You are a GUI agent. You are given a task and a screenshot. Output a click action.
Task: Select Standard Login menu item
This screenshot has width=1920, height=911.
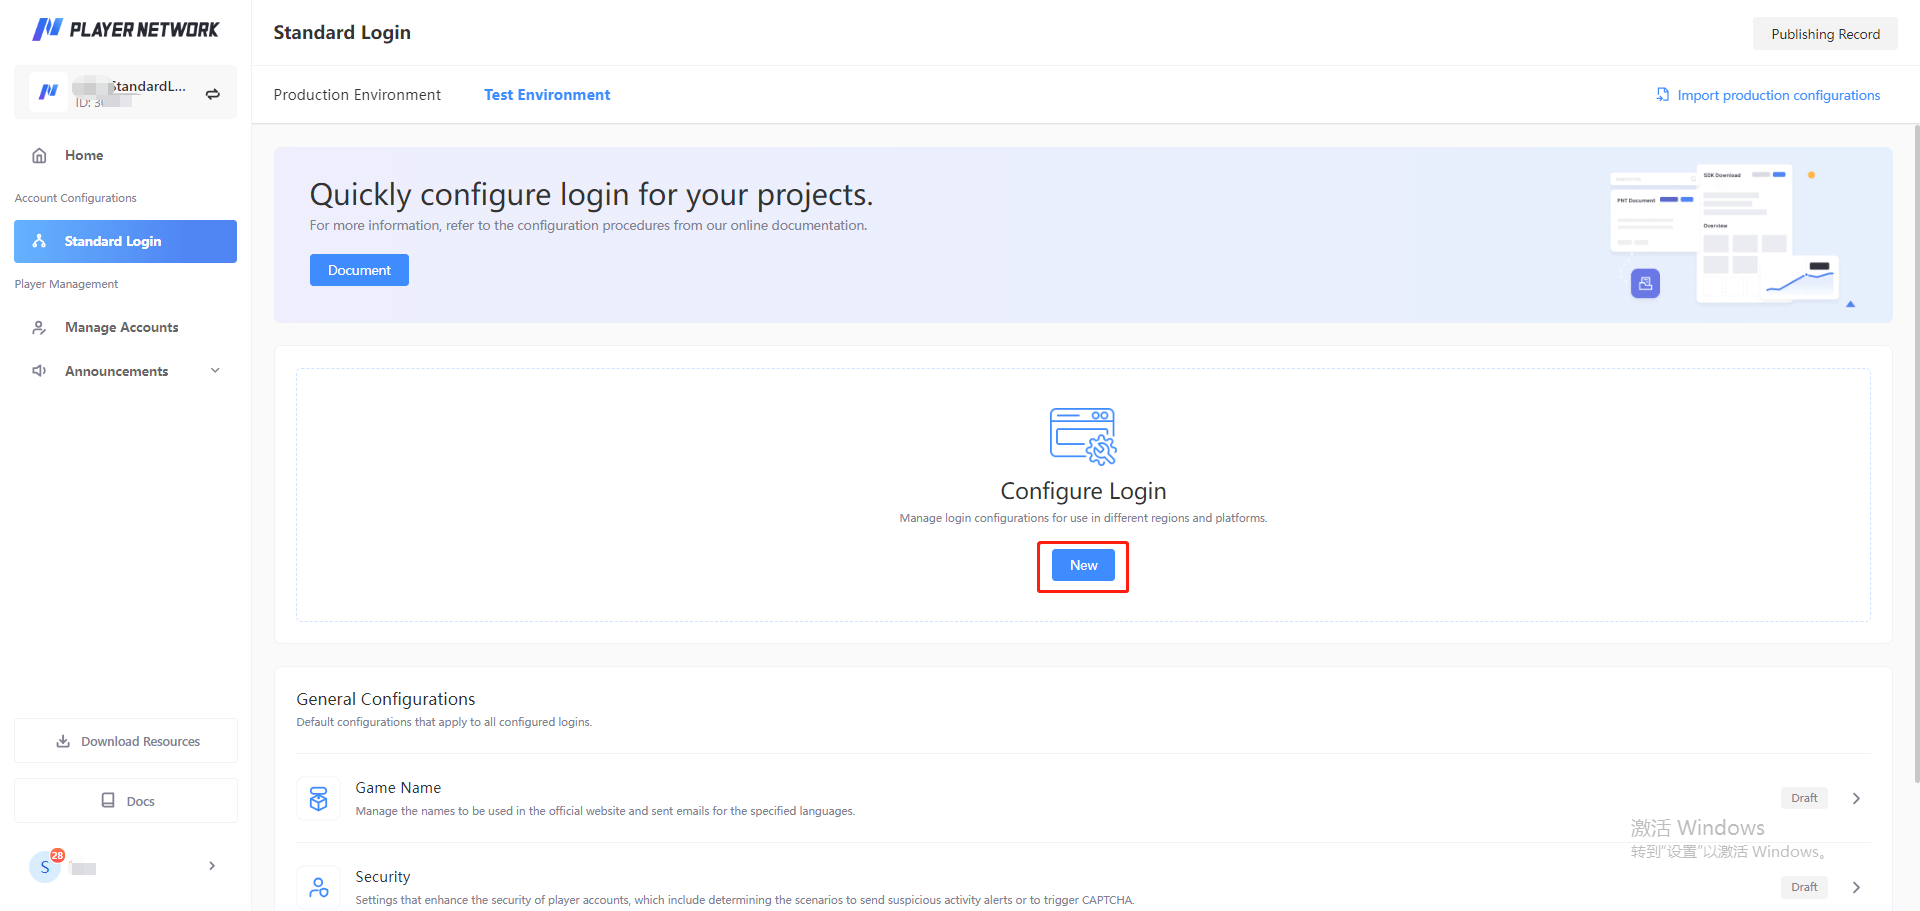tap(125, 241)
